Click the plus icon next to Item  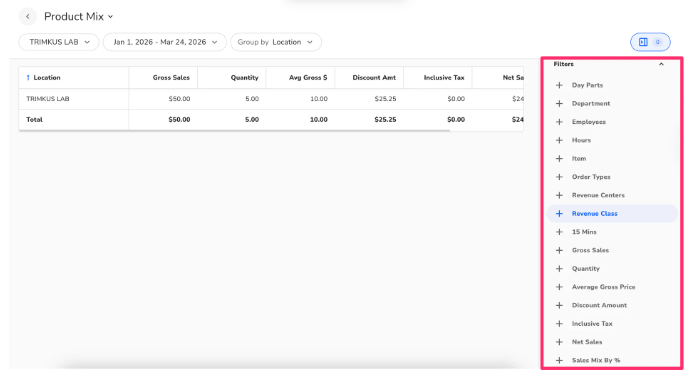click(x=559, y=158)
